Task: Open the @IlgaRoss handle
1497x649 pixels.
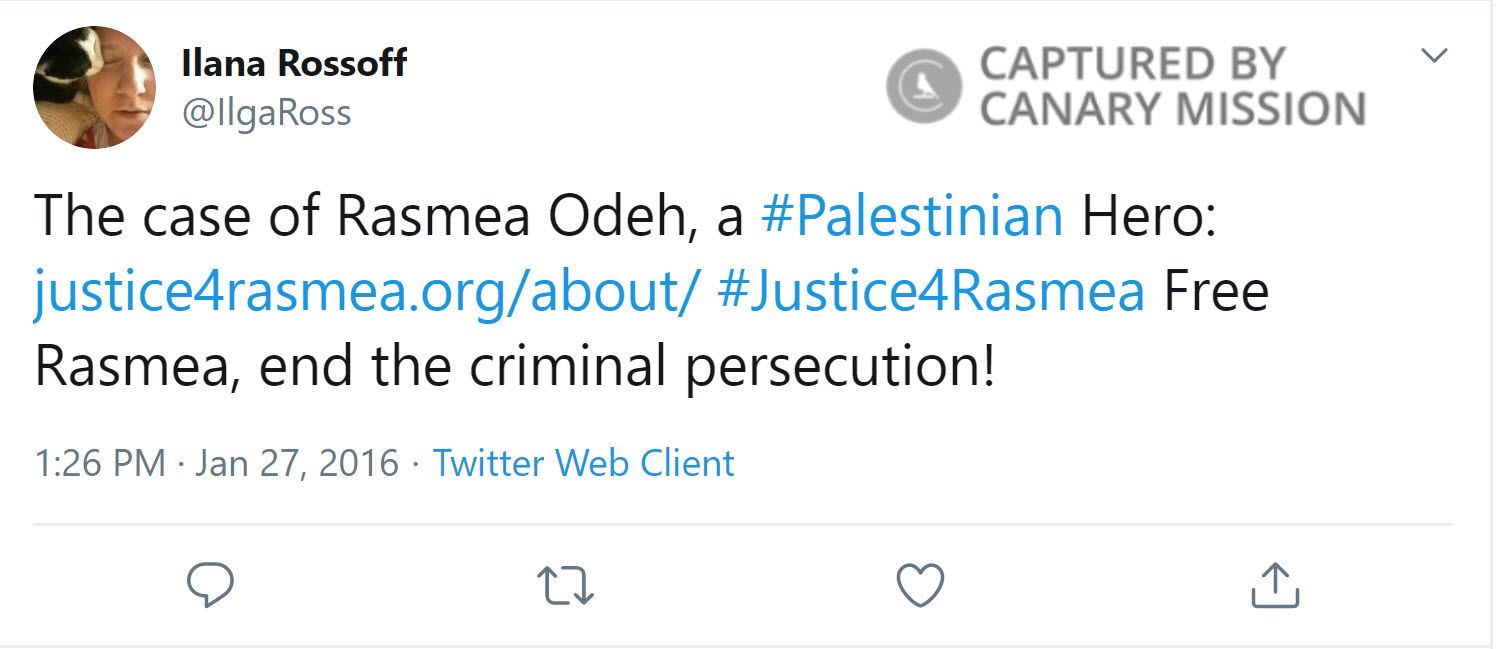Action: [266, 113]
